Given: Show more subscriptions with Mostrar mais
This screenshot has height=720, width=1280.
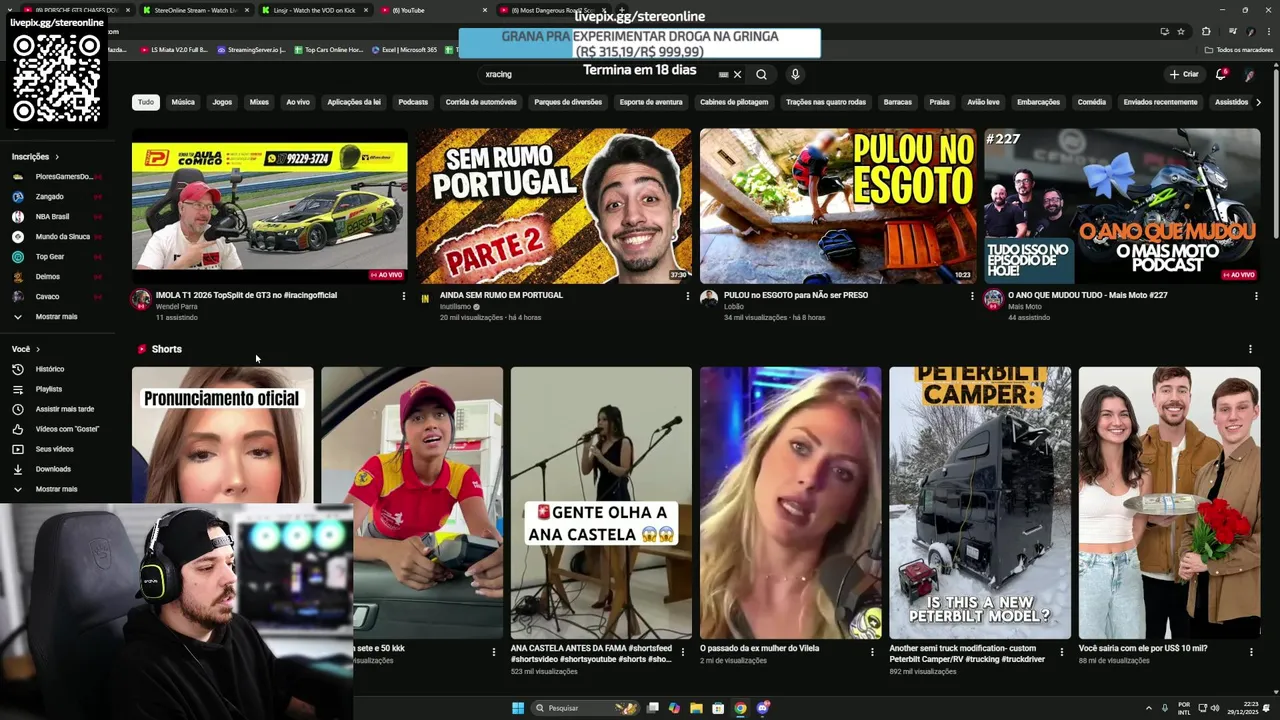Looking at the screenshot, I should click(x=56, y=316).
